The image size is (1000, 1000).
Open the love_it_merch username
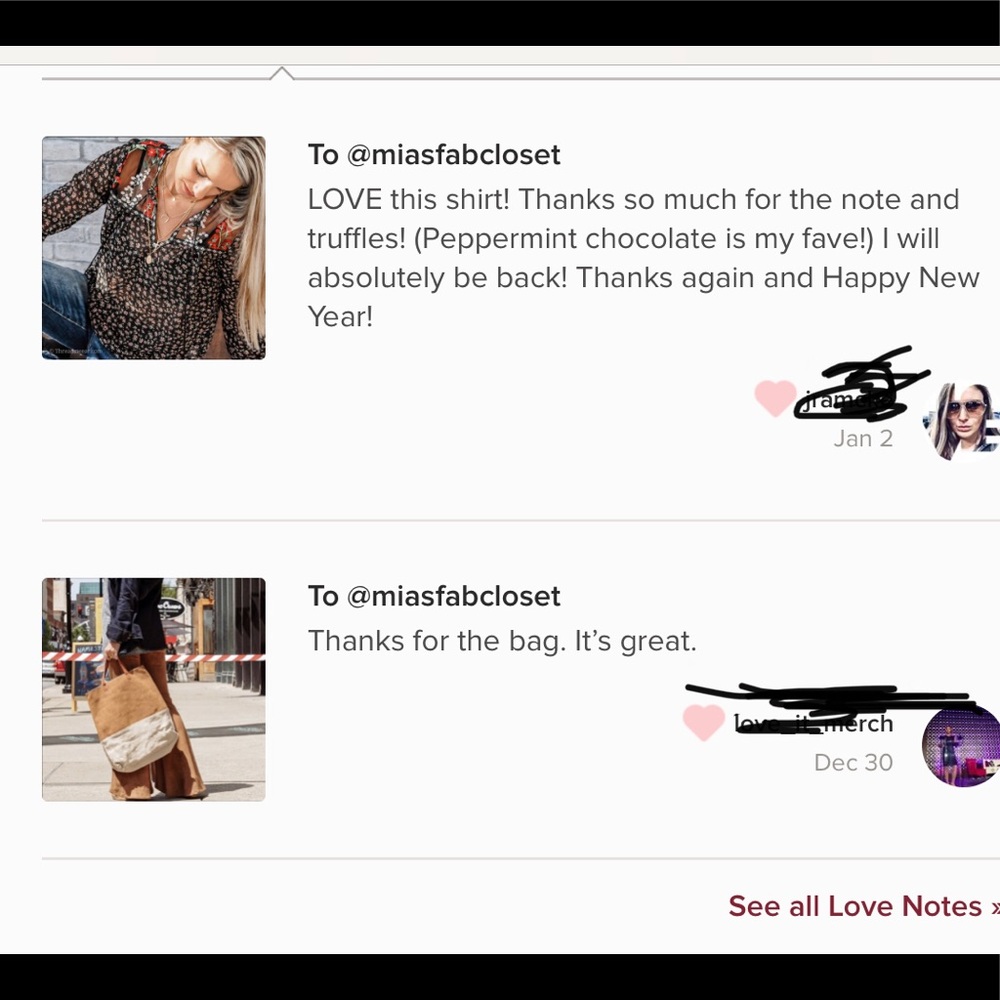814,724
